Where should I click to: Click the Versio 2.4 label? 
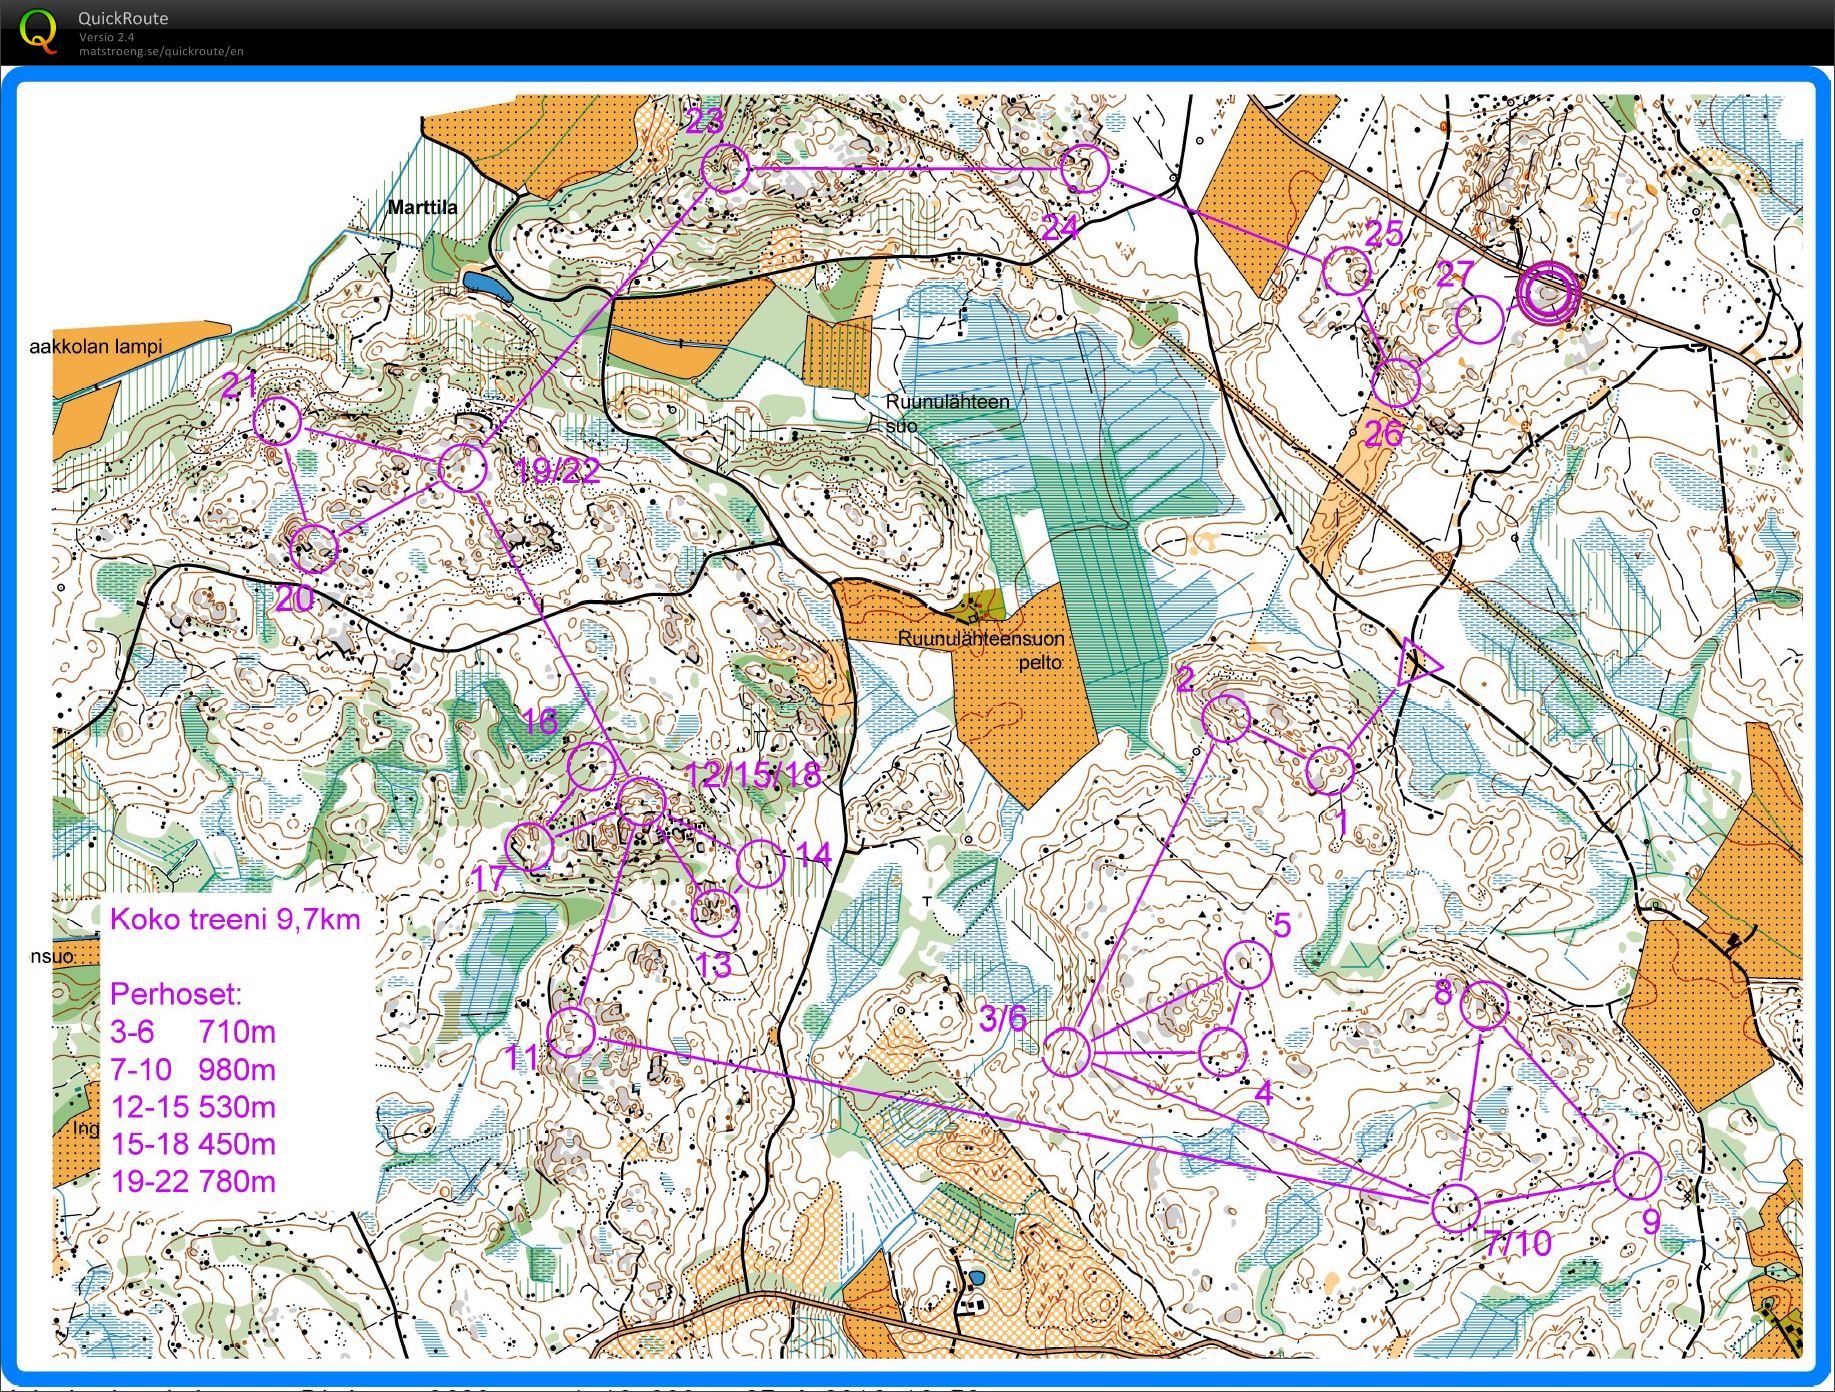[107, 37]
